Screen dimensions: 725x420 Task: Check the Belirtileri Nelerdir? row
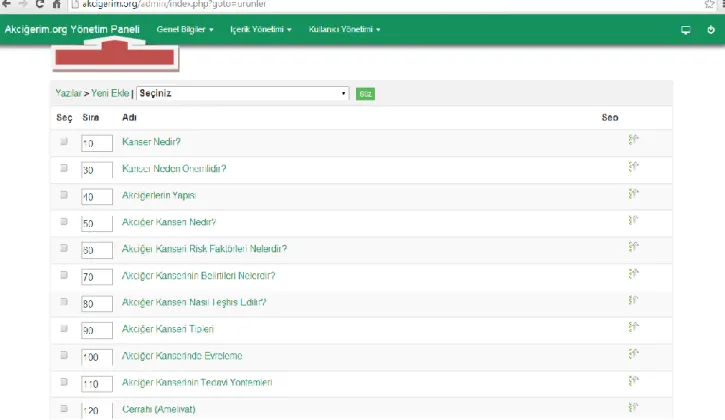click(x=64, y=275)
